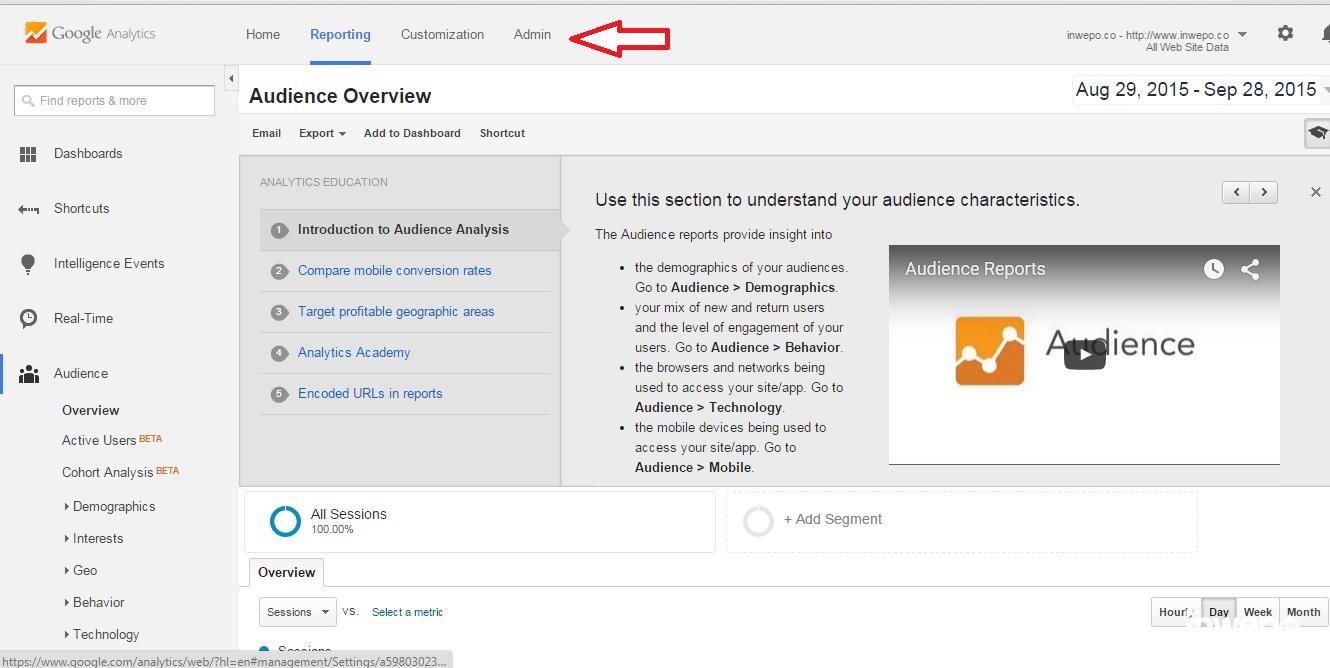Screen dimensions: 1330x668
Task: Switch graph to Hourly view
Action: pyautogui.click(x=1177, y=612)
